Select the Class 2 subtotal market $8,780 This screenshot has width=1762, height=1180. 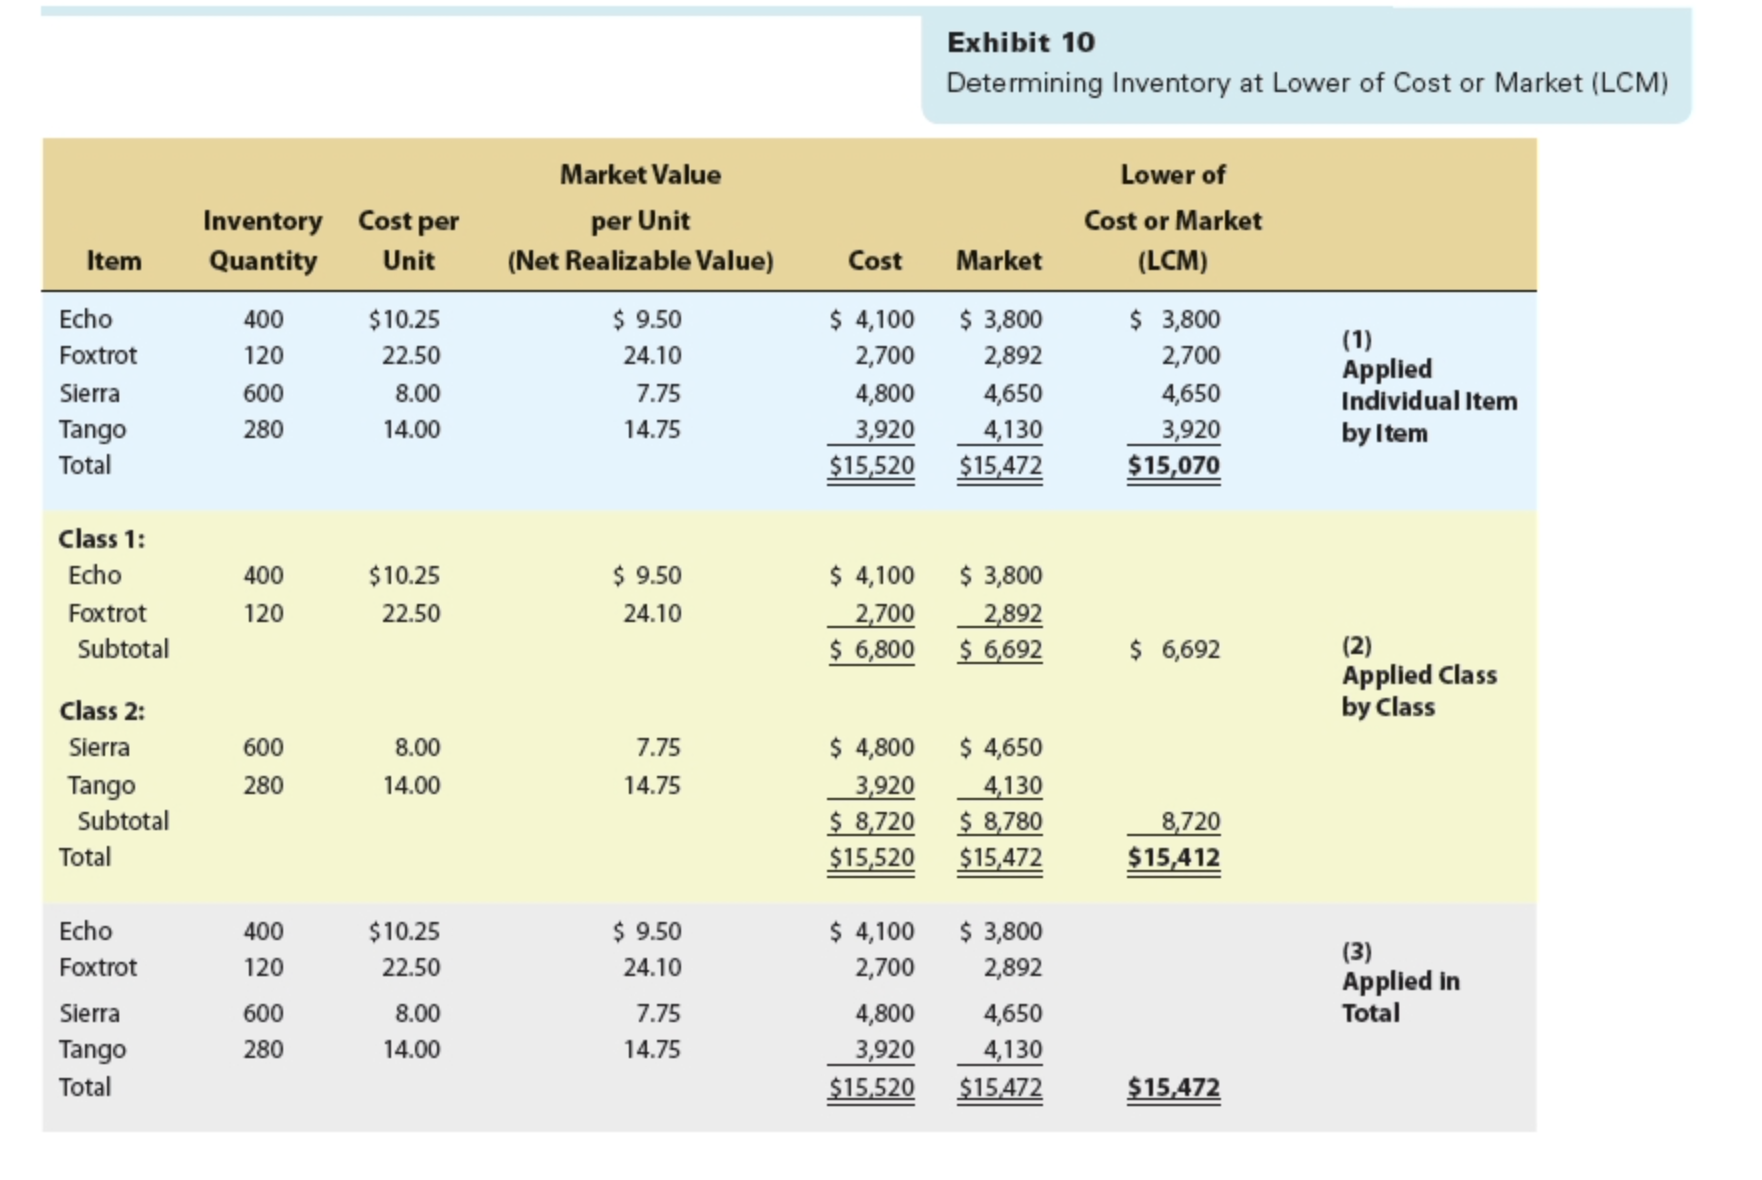[x=1000, y=821]
